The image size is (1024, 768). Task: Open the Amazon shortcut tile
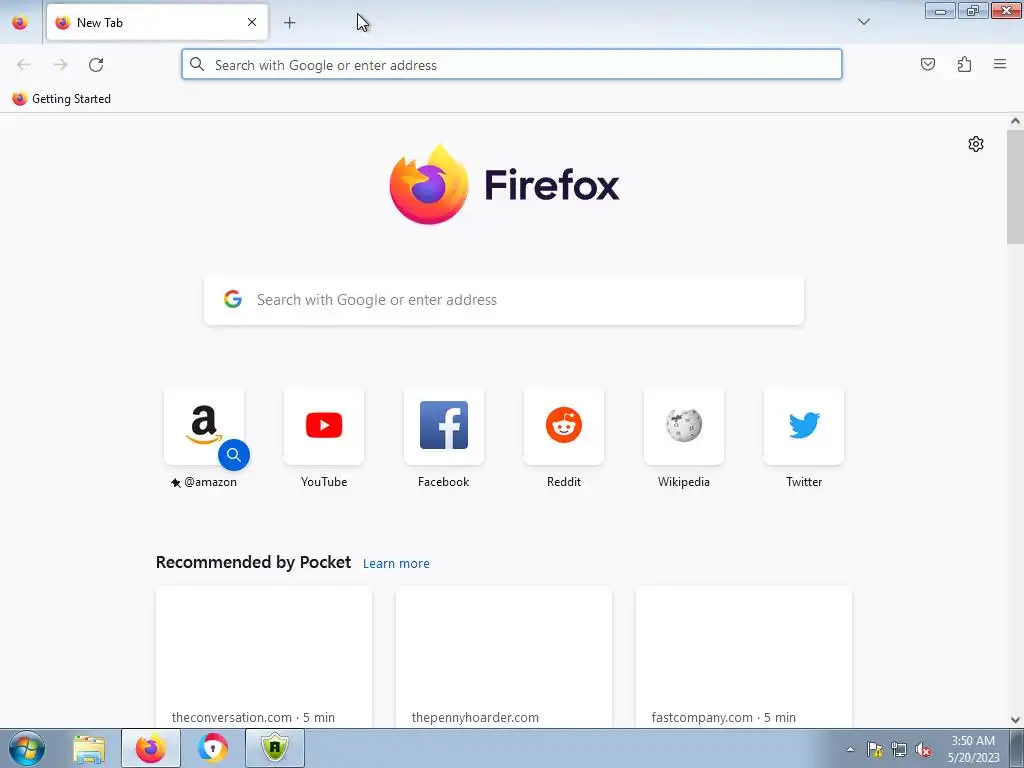pyautogui.click(x=204, y=426)
